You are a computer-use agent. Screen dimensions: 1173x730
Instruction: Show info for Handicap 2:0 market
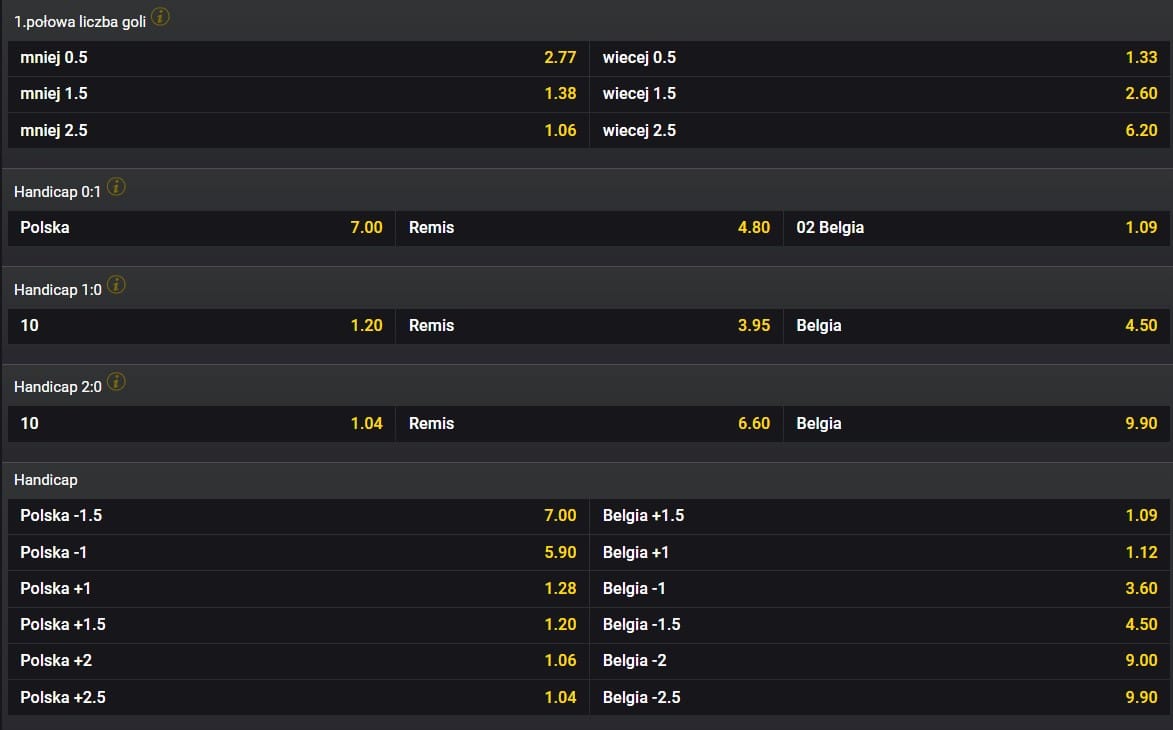(116, 383)
